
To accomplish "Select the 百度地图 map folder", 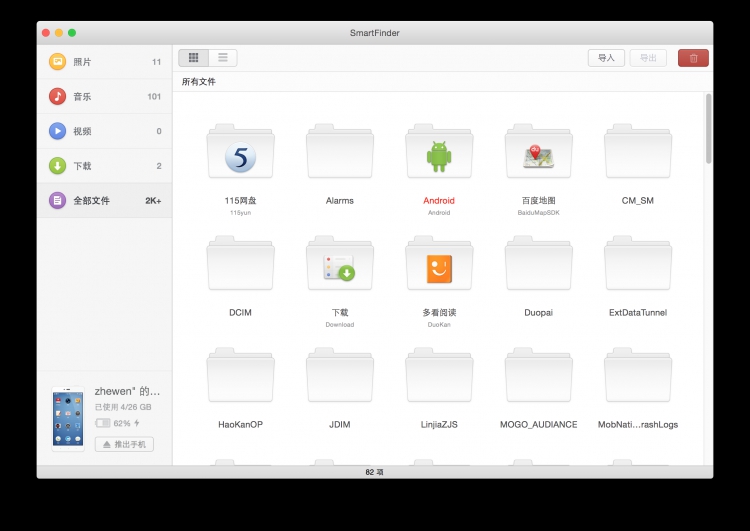I will point(539,151).
